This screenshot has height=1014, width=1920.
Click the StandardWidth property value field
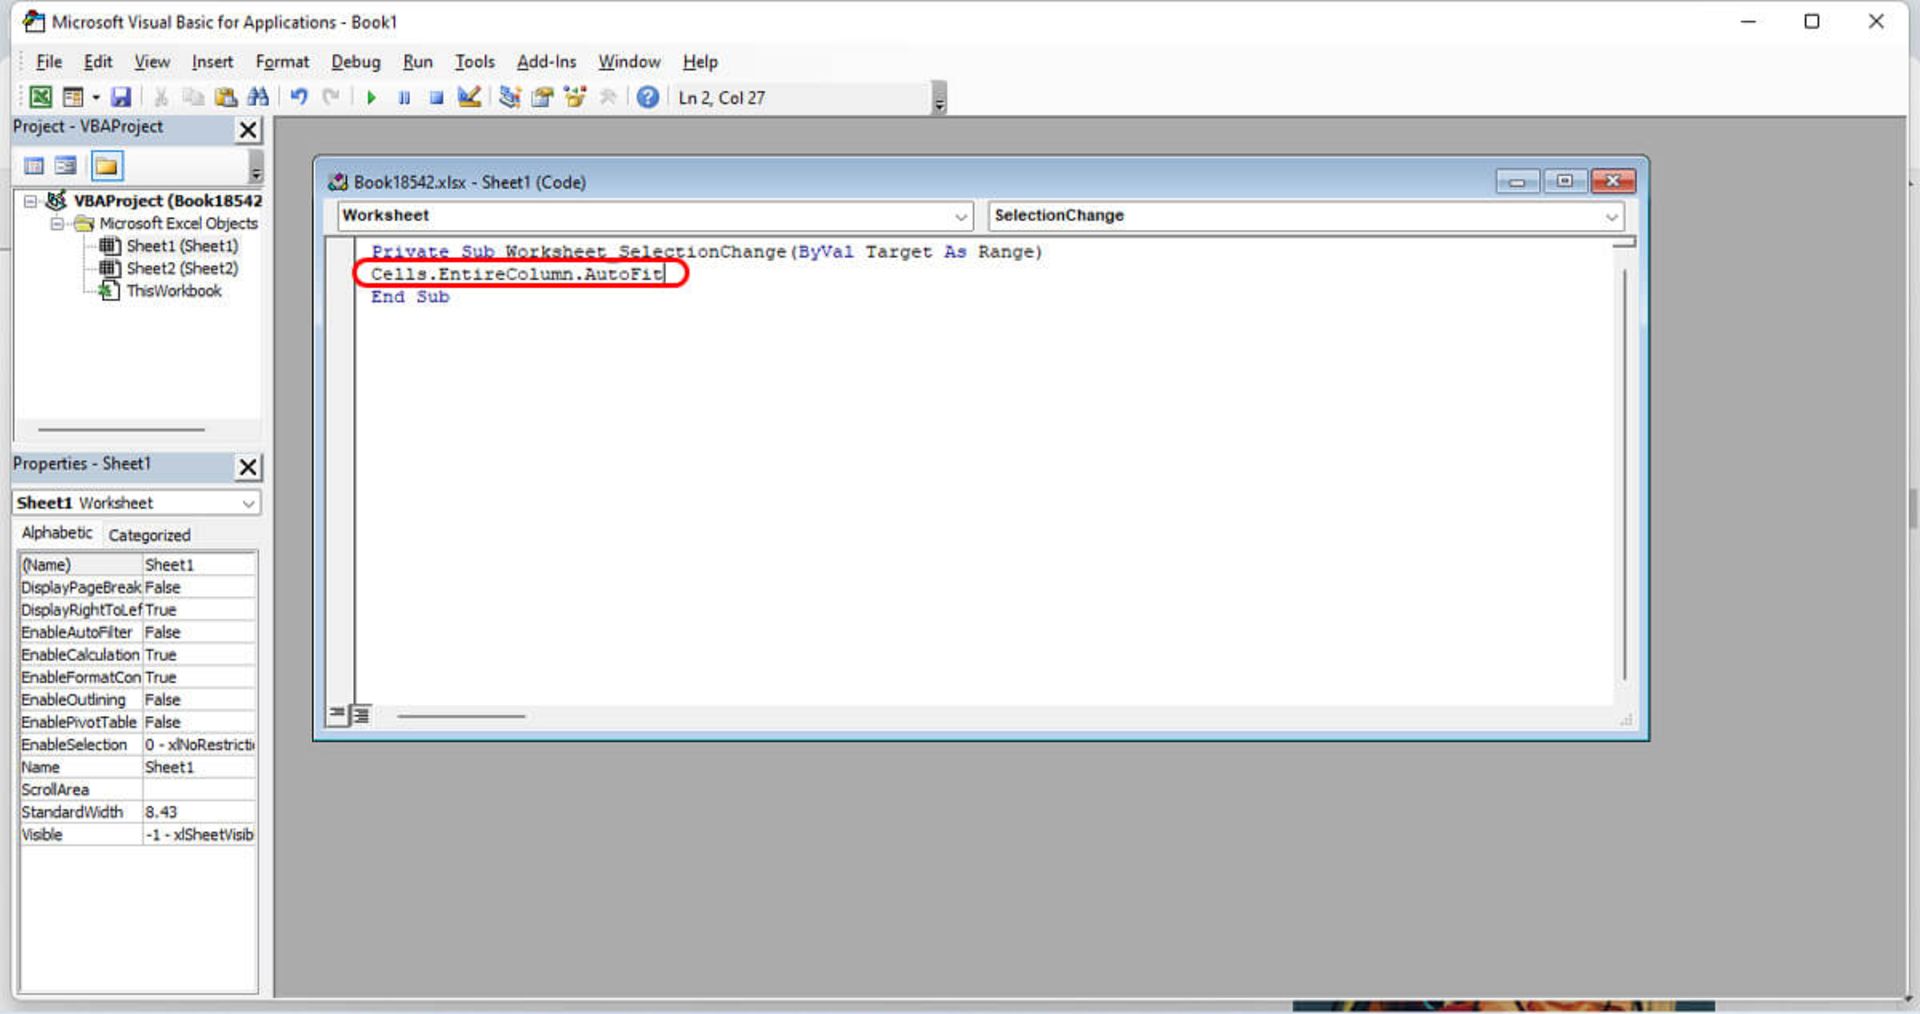tap(198, 812)
